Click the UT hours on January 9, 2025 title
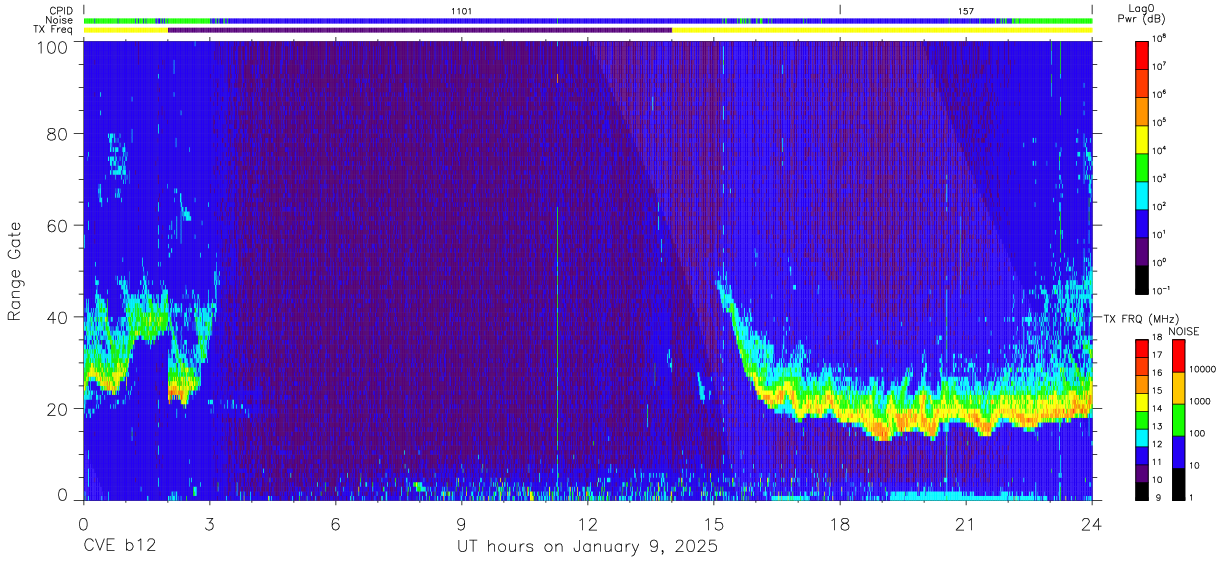Viewport: 1228px width, 567px height. [587, 548]
